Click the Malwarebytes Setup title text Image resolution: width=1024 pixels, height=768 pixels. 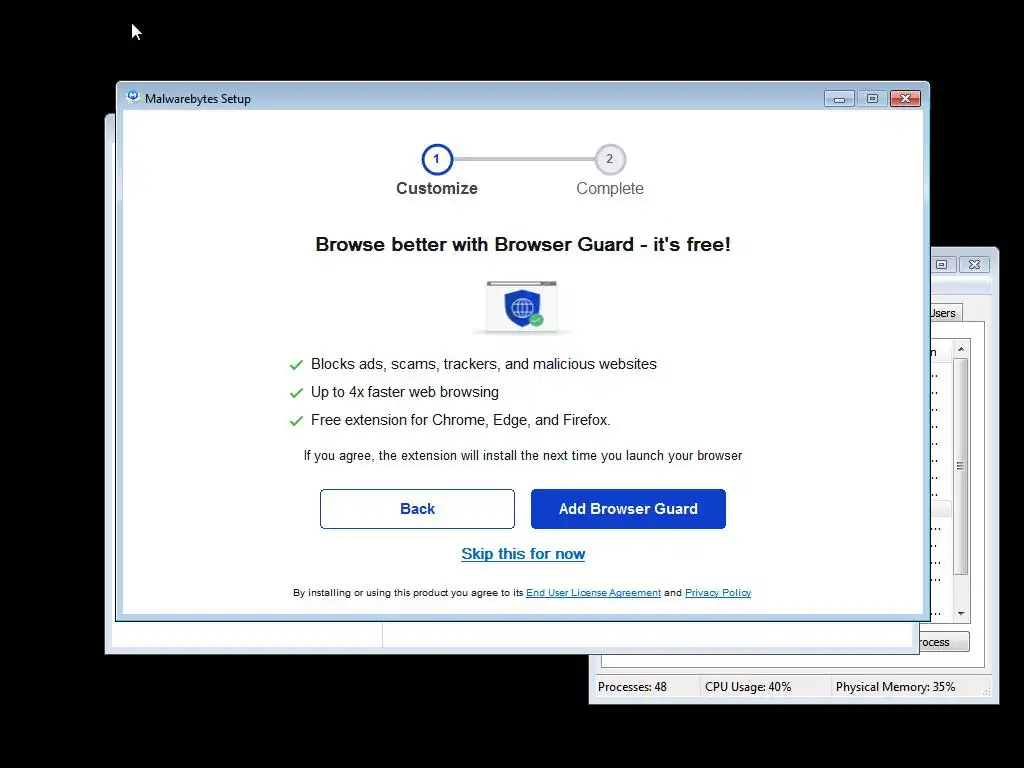click(198, 99)
